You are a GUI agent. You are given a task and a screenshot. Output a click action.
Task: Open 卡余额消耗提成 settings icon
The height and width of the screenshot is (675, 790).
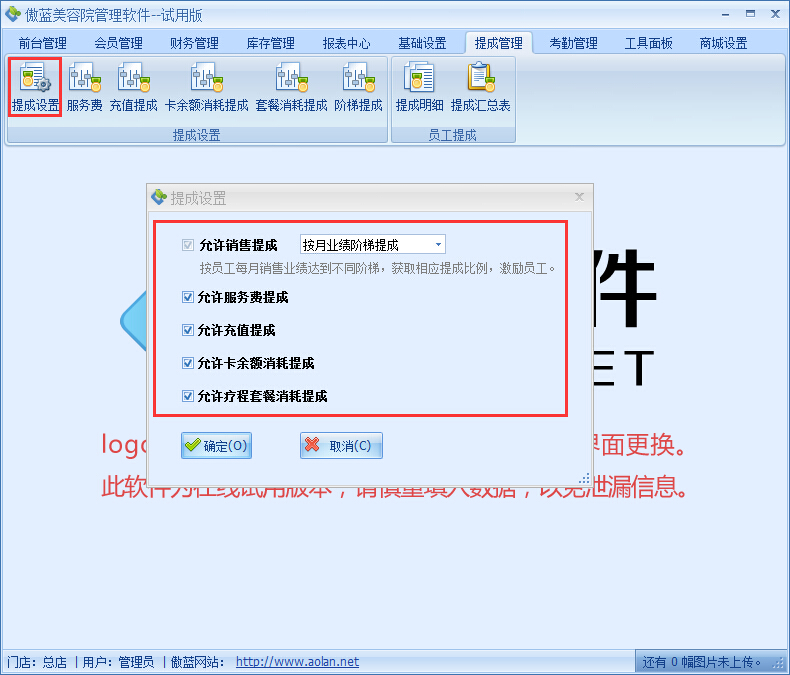[206, 86]
